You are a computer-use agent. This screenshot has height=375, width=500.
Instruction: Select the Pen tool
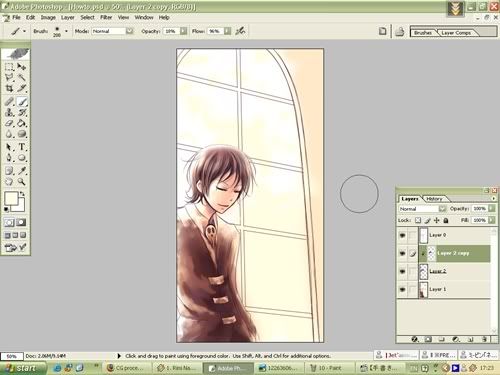pos(9,158)
